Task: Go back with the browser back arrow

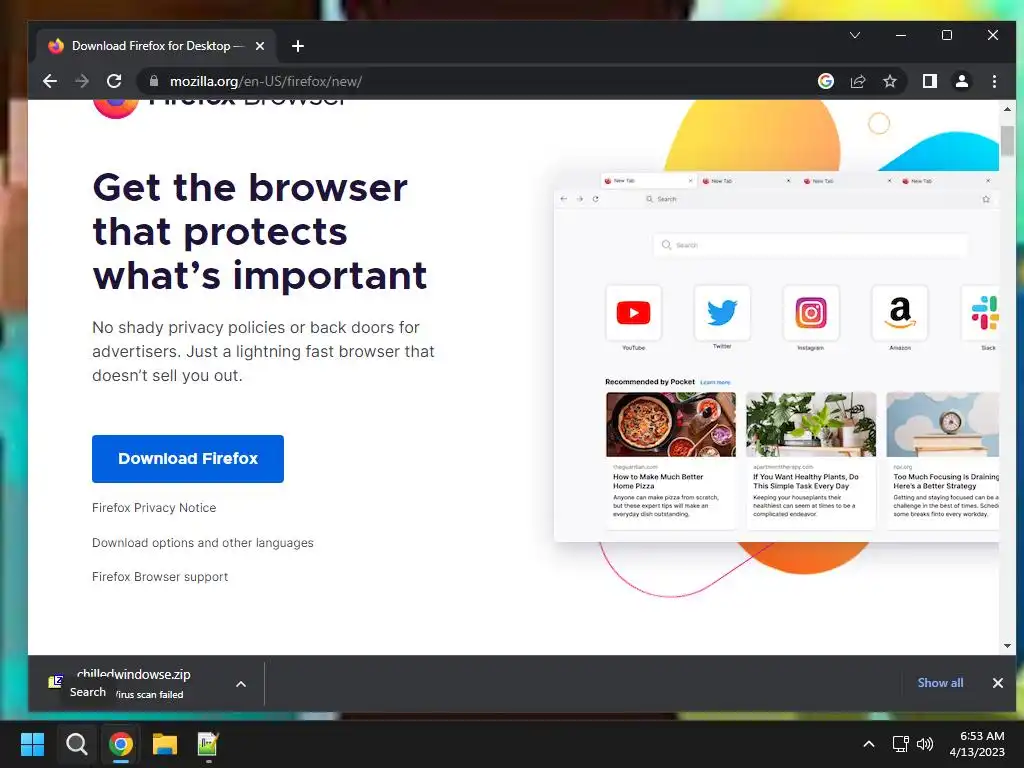Action: [x=50, y=81]
